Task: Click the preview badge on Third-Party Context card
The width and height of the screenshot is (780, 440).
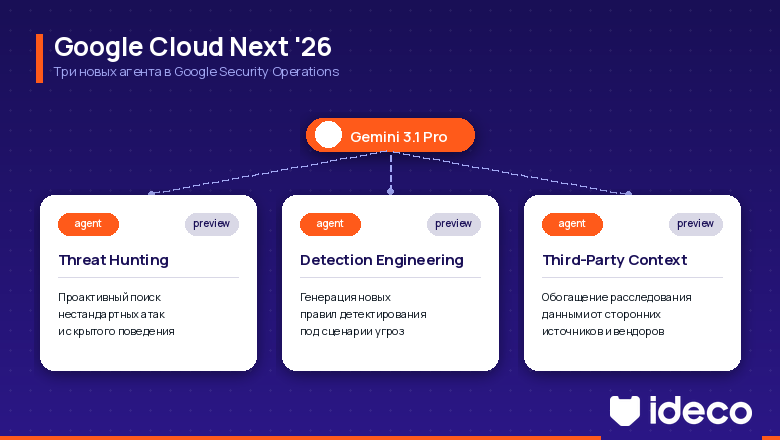Action: tap(695, 224)
